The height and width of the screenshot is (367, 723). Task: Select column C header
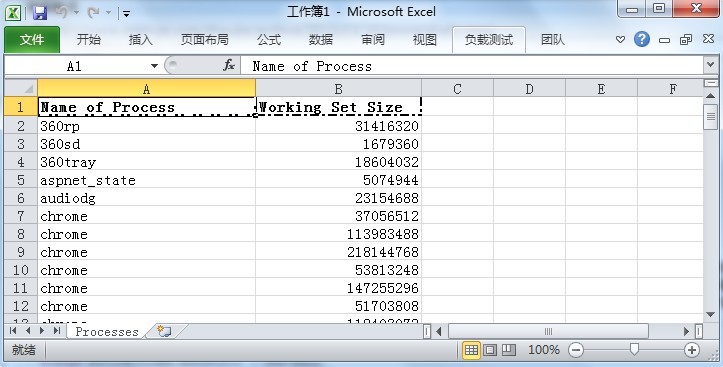click(x=457, y=89)
